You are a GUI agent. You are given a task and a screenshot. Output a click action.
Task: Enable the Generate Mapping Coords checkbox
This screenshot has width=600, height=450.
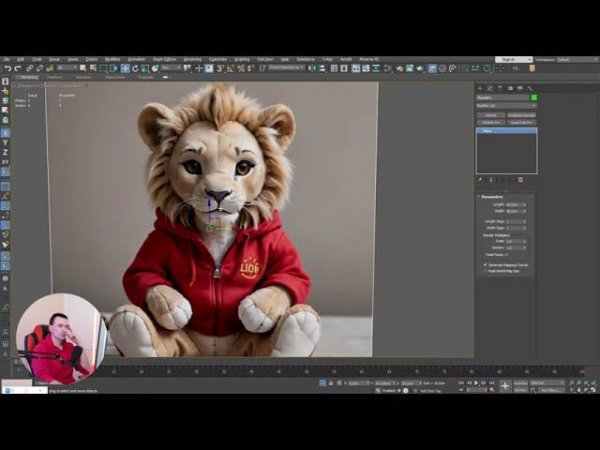[x=485, y=265]
